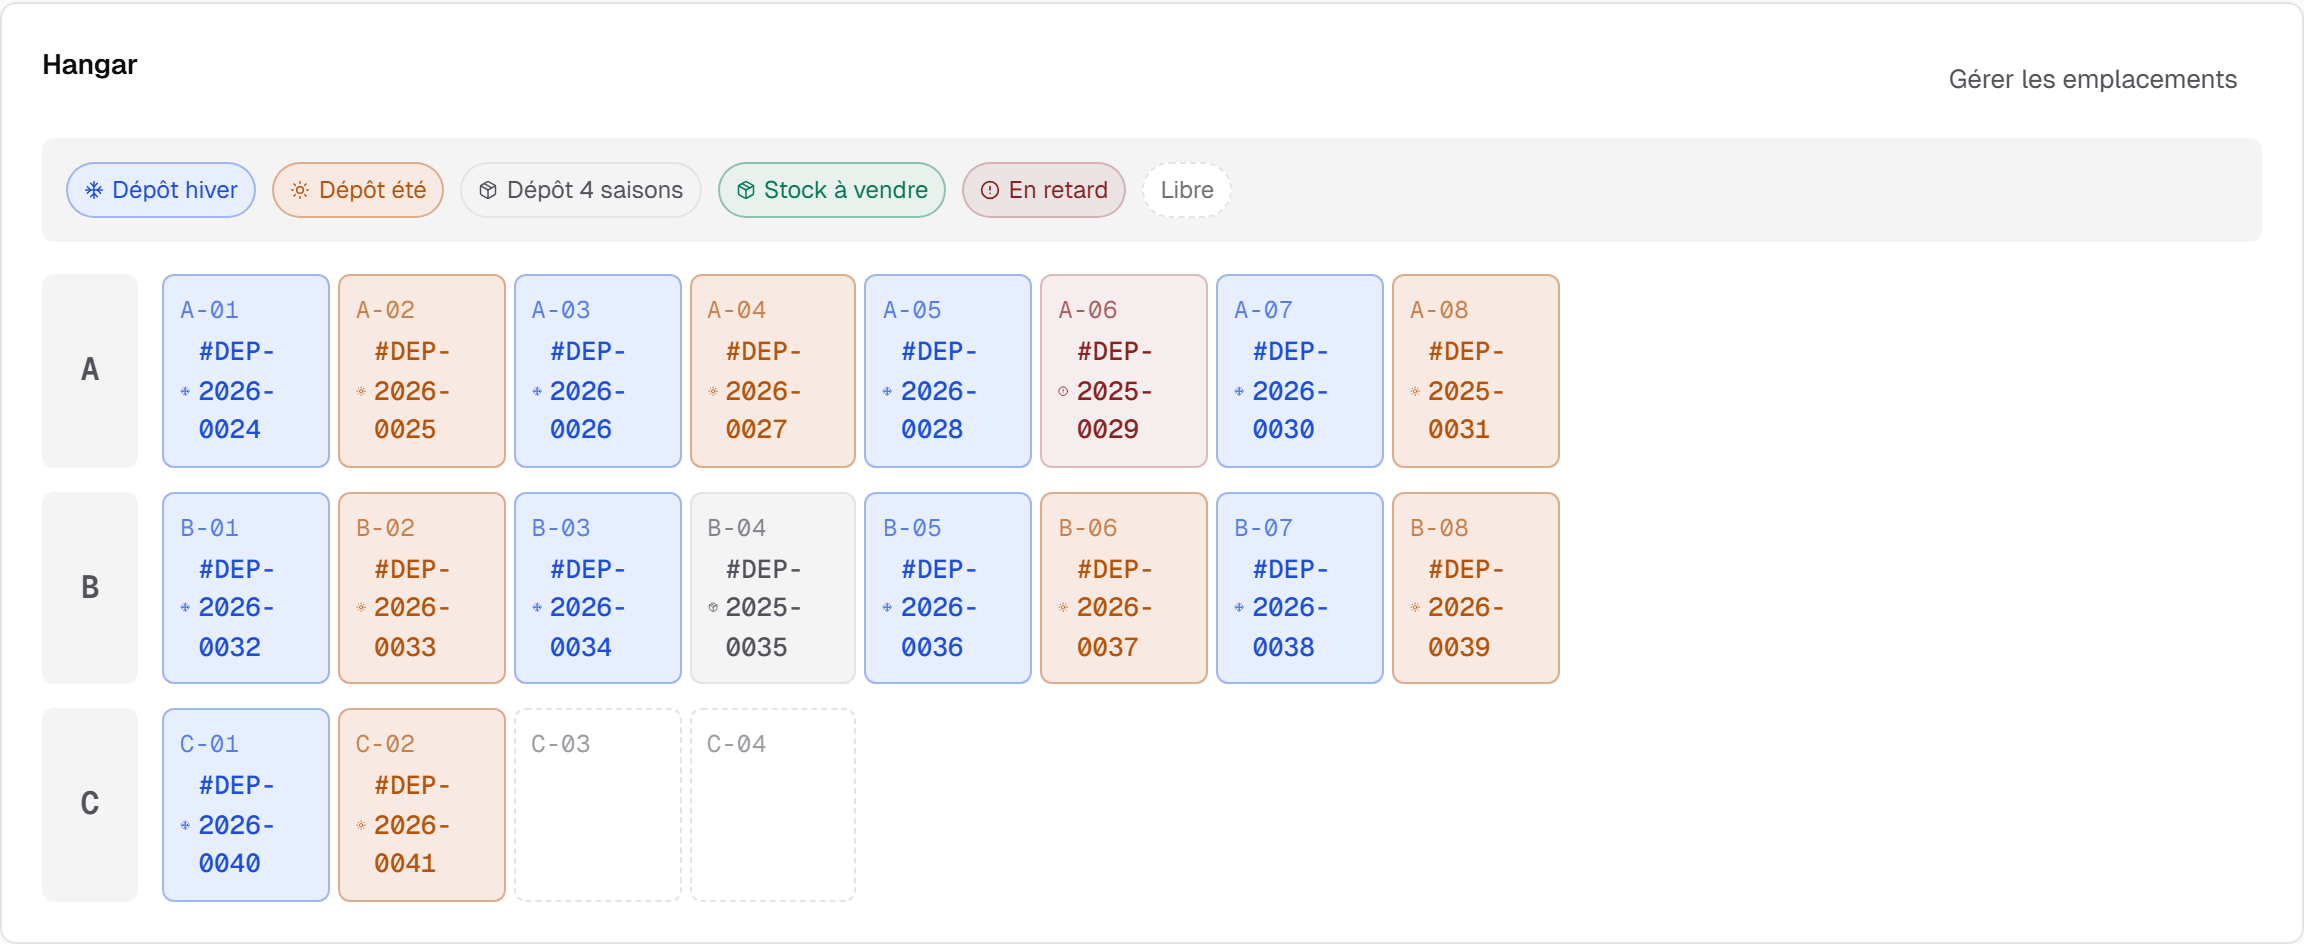The width and height of the screenshot is (2304, 944).
Task: Click the alert icon in En retard chip
Action: click(990, 190)
